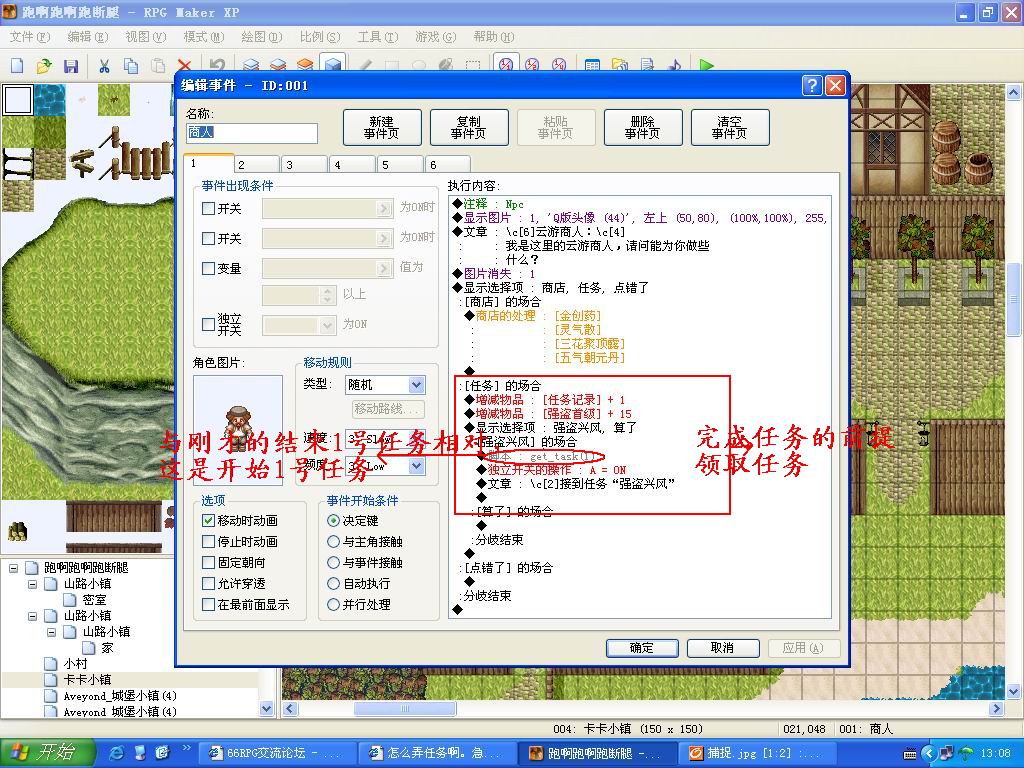
Task: Open the 工具 menu
Action: click(x=377, y=37)
